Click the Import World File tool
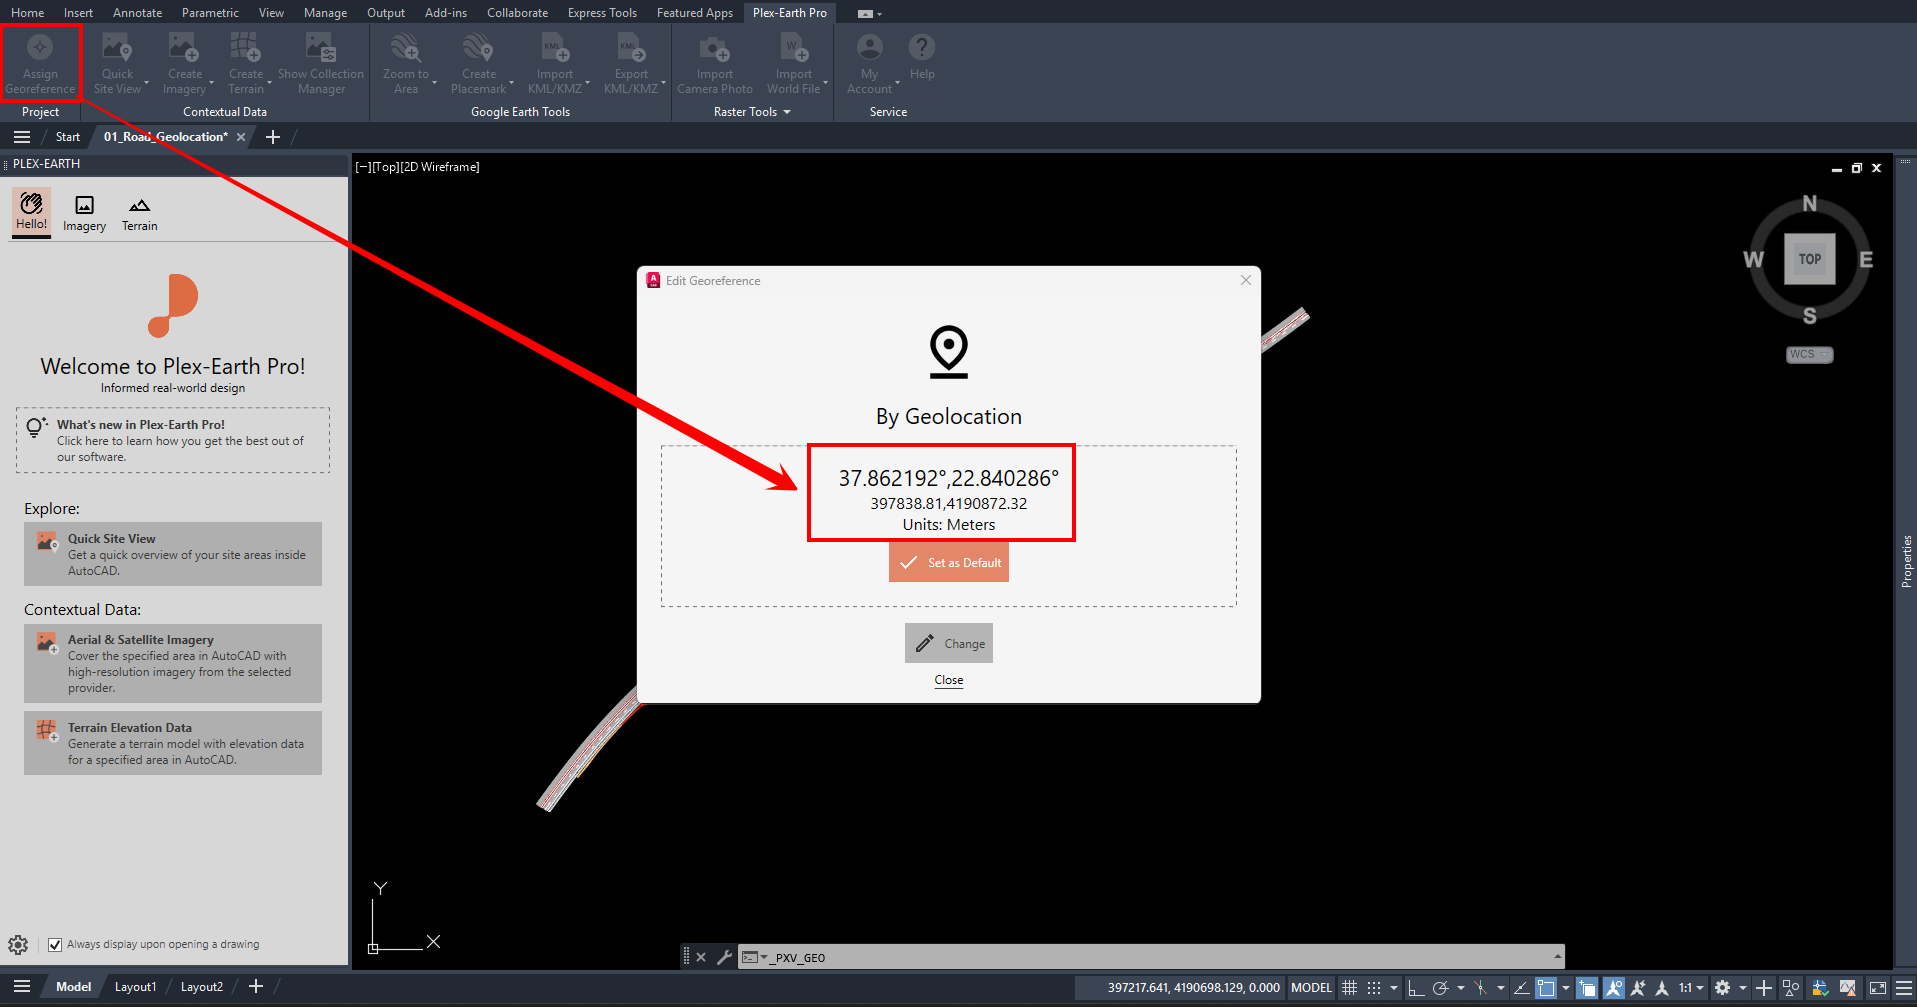 [x=793, y=64]
